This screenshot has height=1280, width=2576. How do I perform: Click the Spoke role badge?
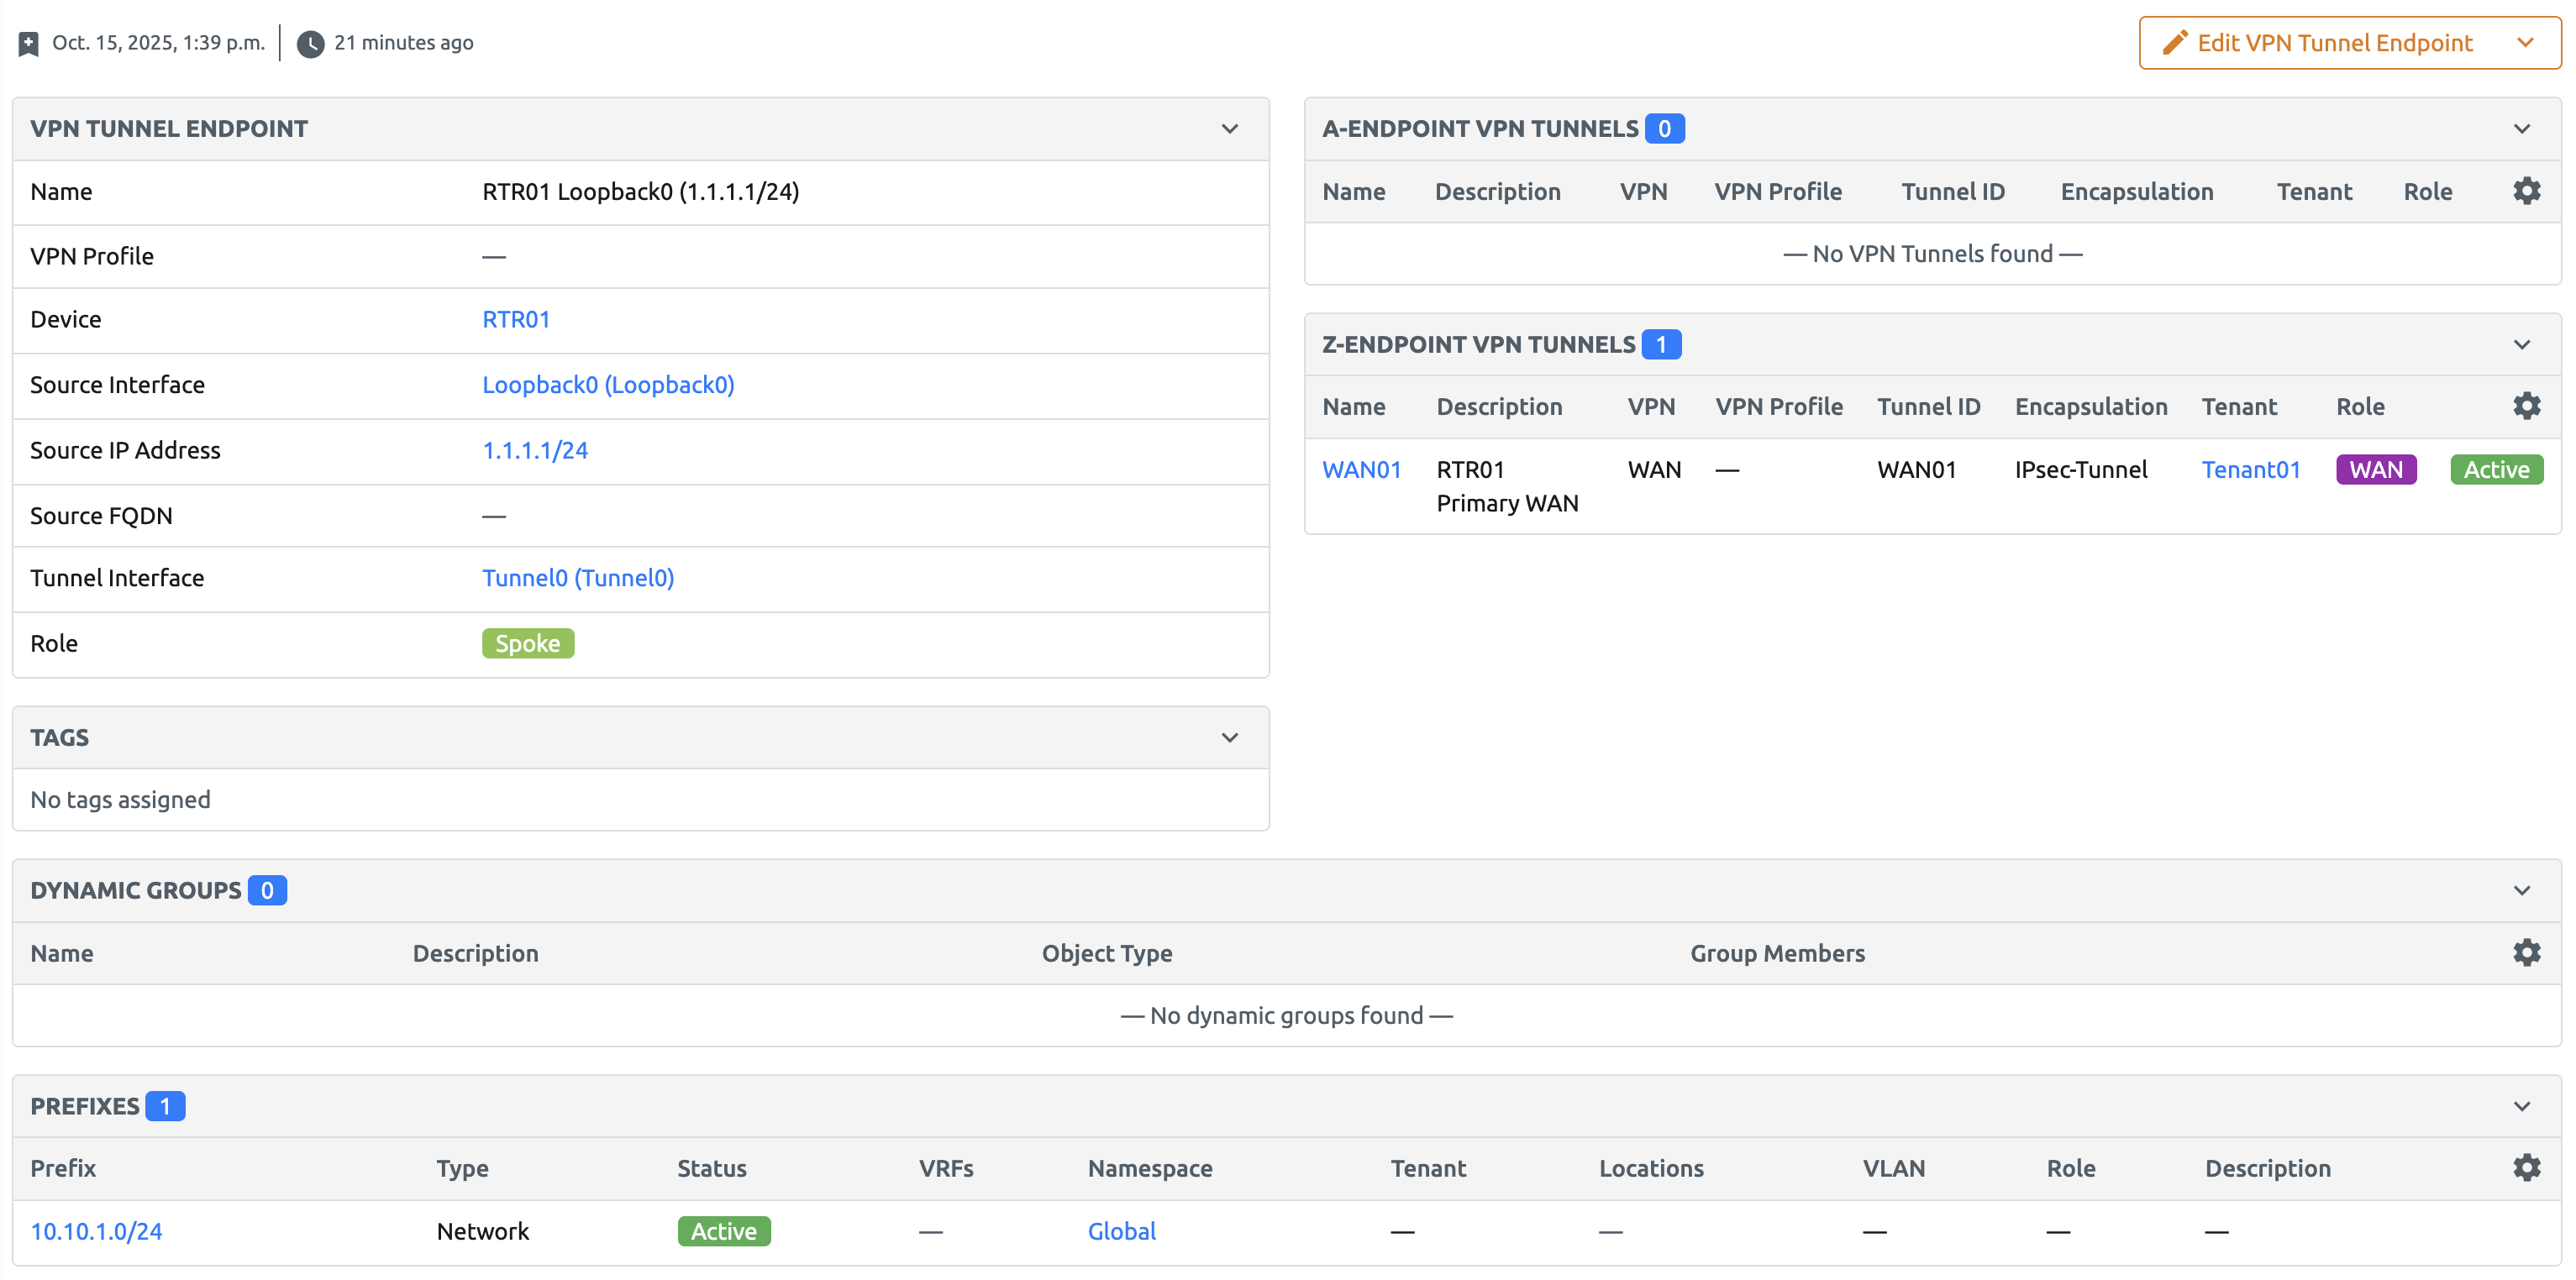(x=527, y=643)
